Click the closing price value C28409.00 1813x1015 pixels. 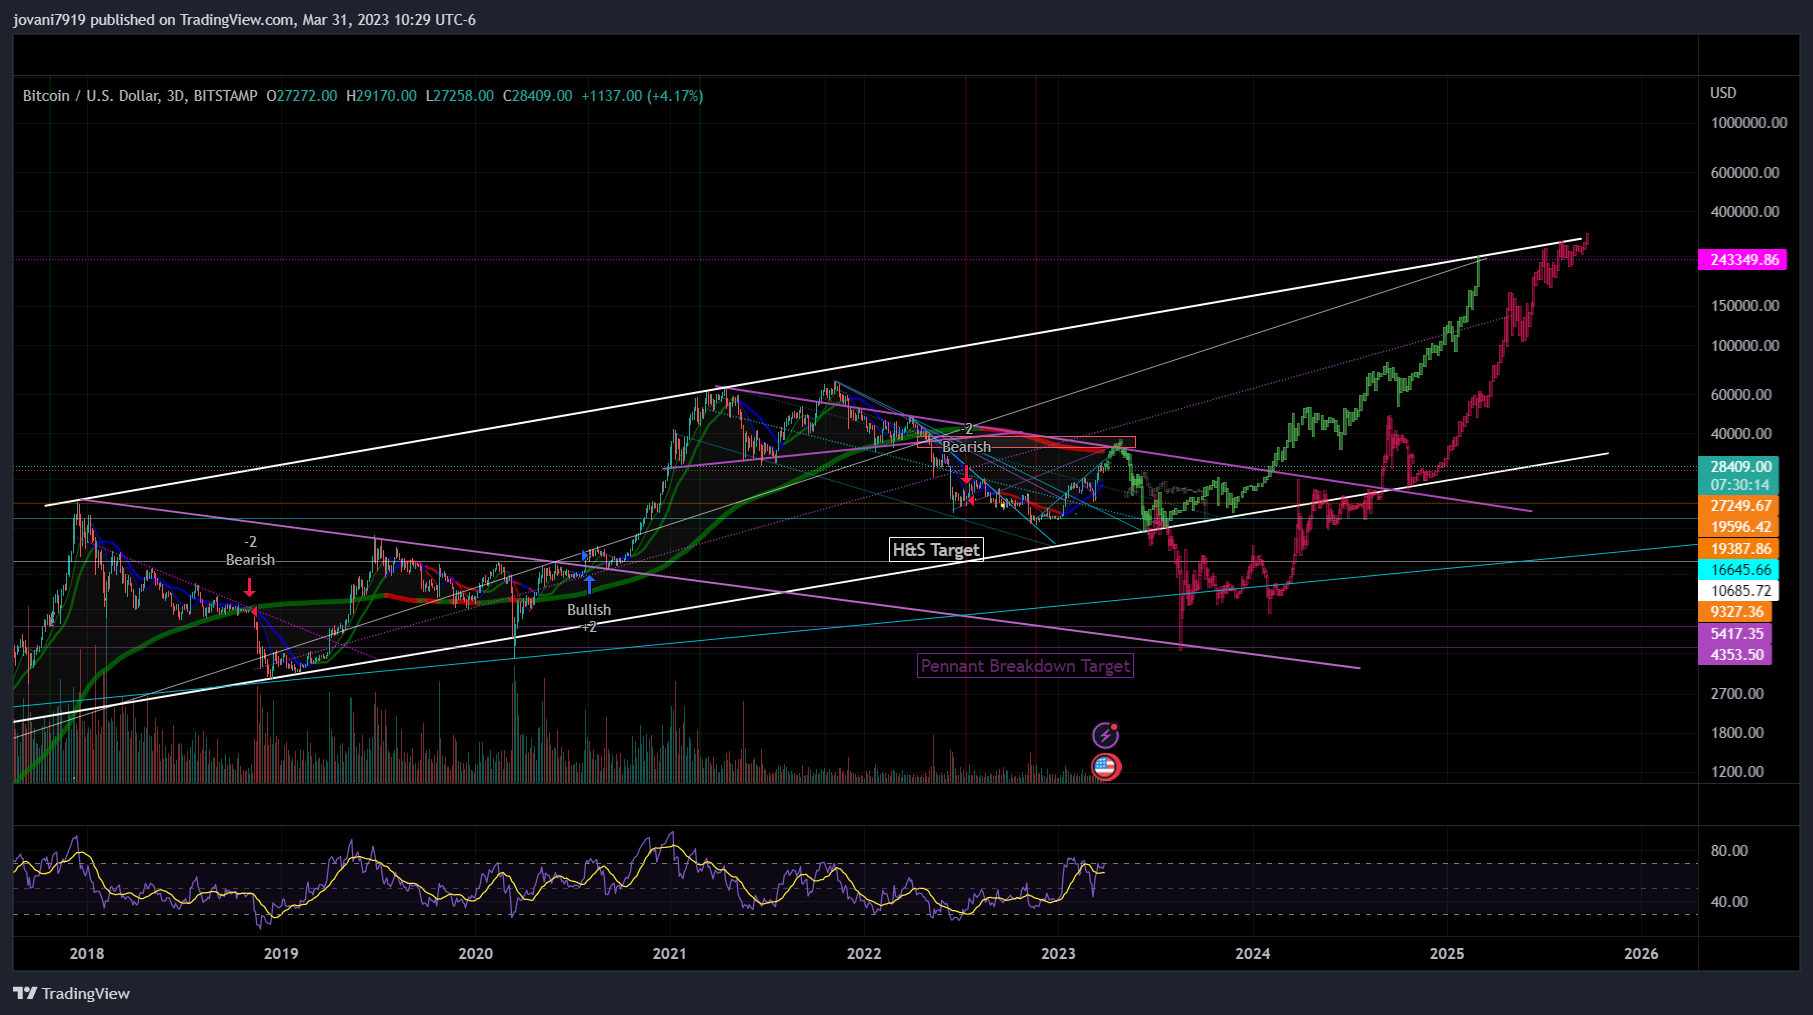537,96
